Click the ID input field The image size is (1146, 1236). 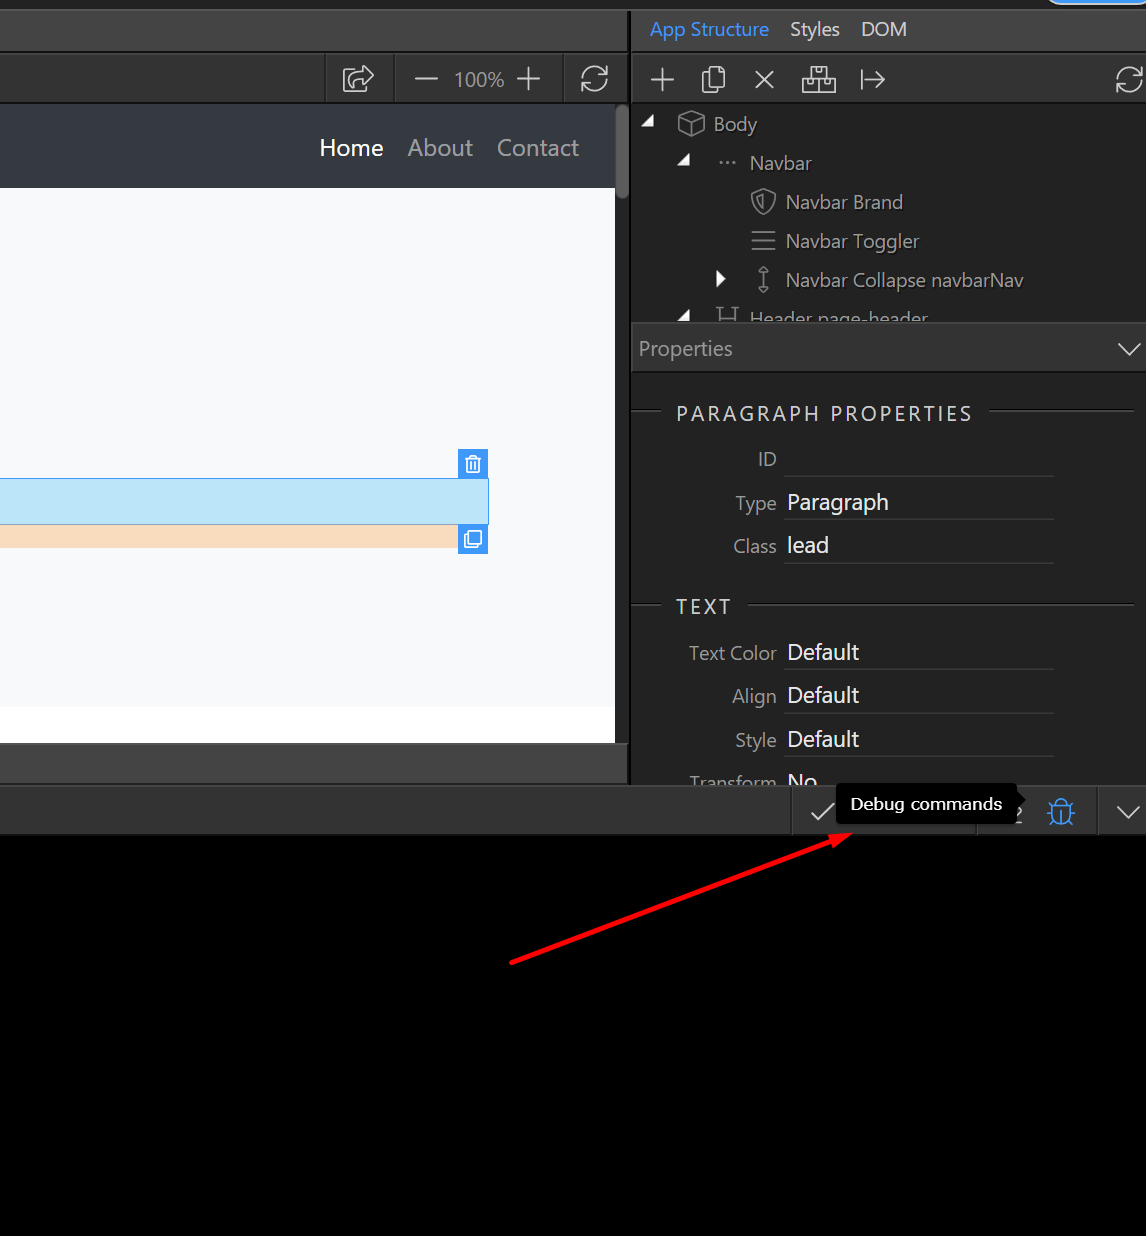[x=919, y=459]
